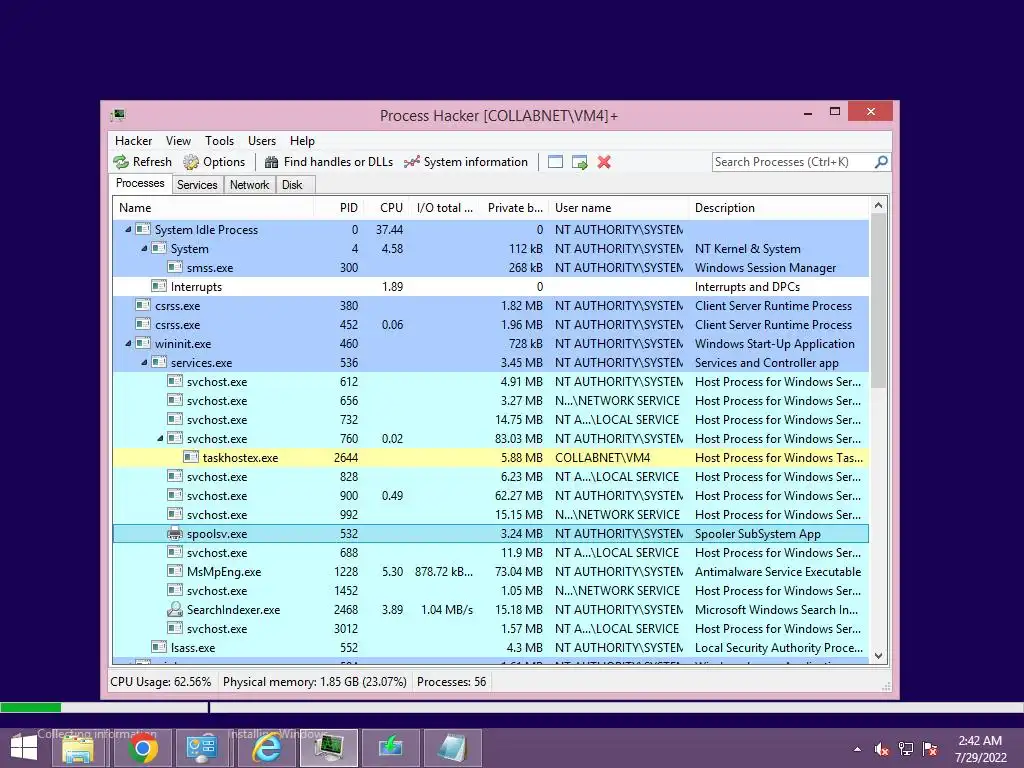Collapse the System Idle Process tree
This screenshot has width=1024, height=768.
click(x=128, y=230)
